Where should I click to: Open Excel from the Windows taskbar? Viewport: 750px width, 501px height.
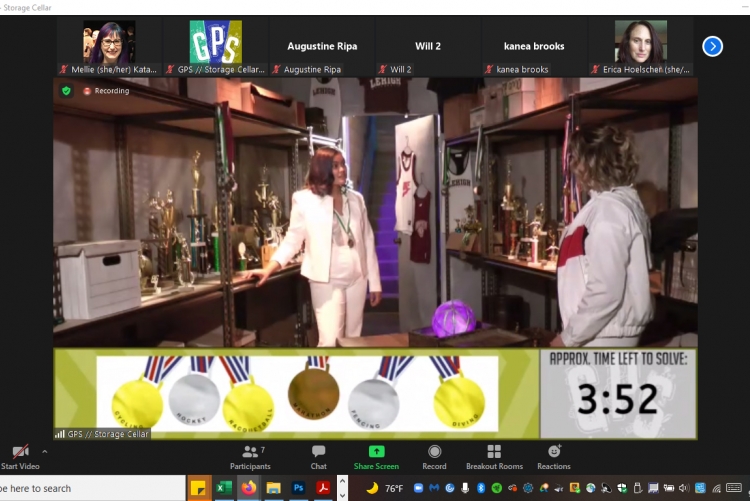tap(224, 488)
